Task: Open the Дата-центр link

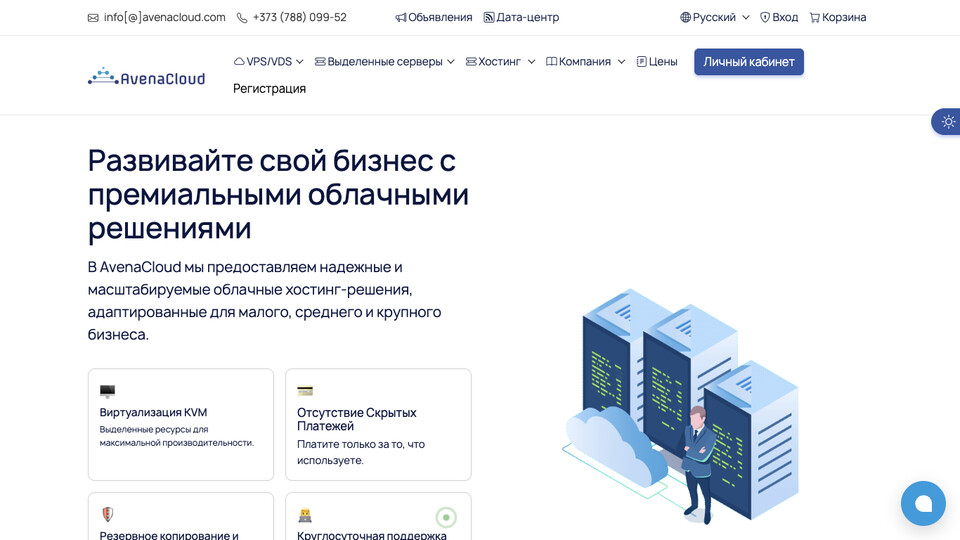Action: 522,18
